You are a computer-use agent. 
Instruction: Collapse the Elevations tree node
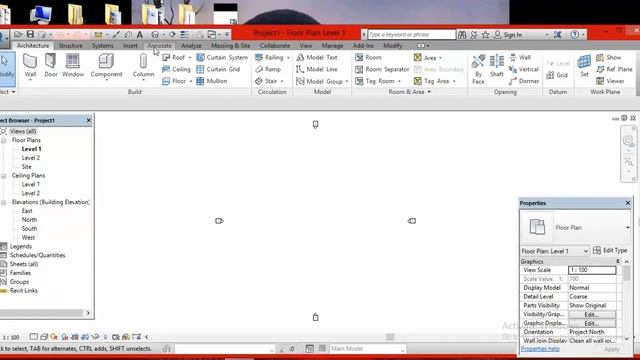[4, 202]
